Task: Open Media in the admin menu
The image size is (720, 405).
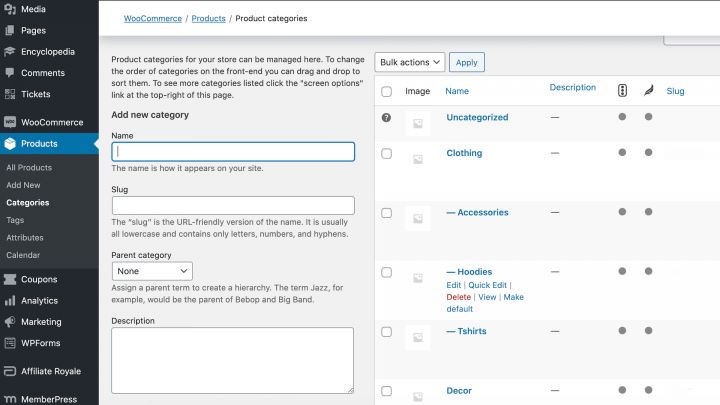Action: tap(33, 9)
